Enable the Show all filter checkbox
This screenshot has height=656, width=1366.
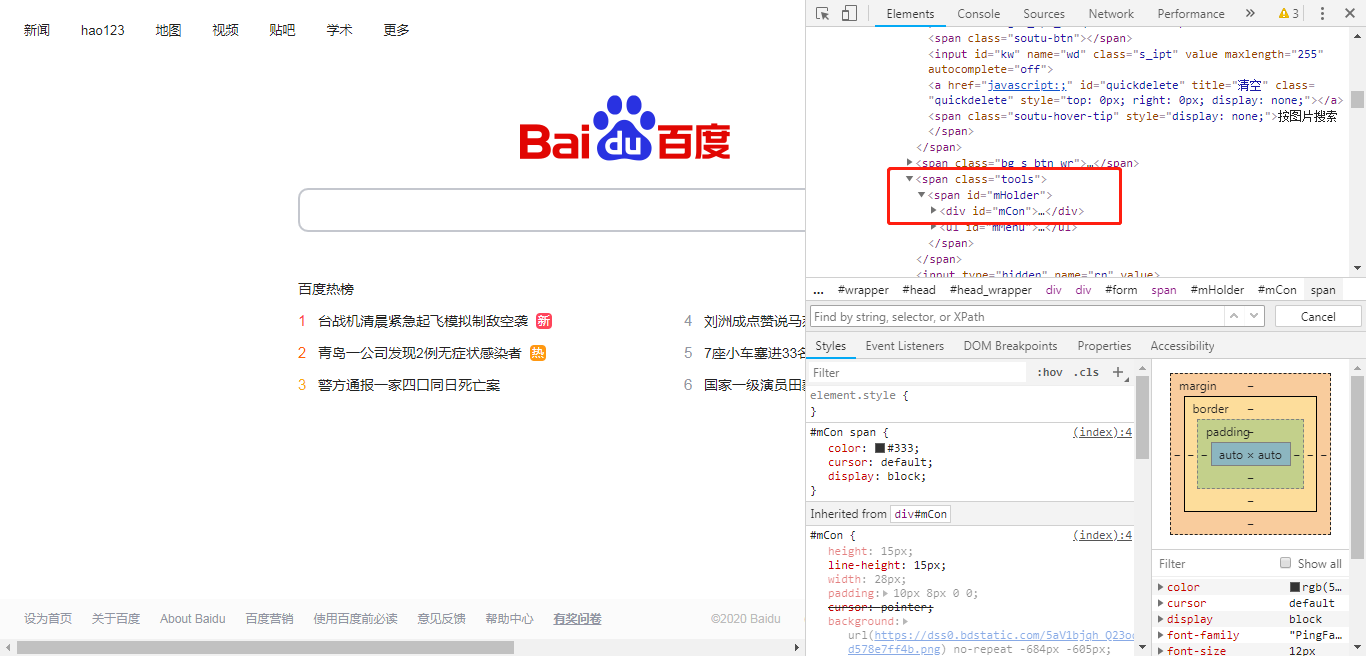coord(1286,563)
